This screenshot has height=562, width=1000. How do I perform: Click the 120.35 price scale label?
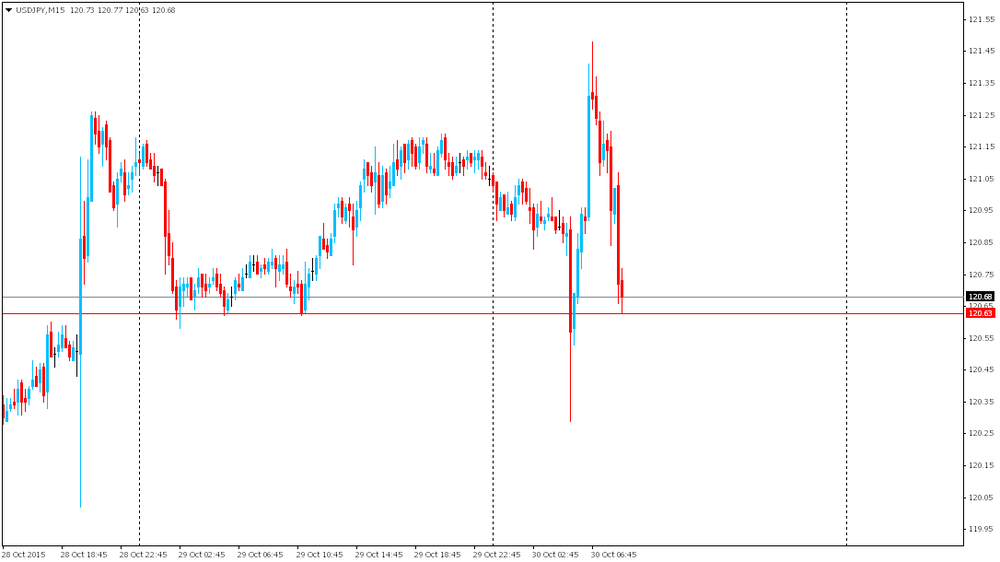point(982,402)
